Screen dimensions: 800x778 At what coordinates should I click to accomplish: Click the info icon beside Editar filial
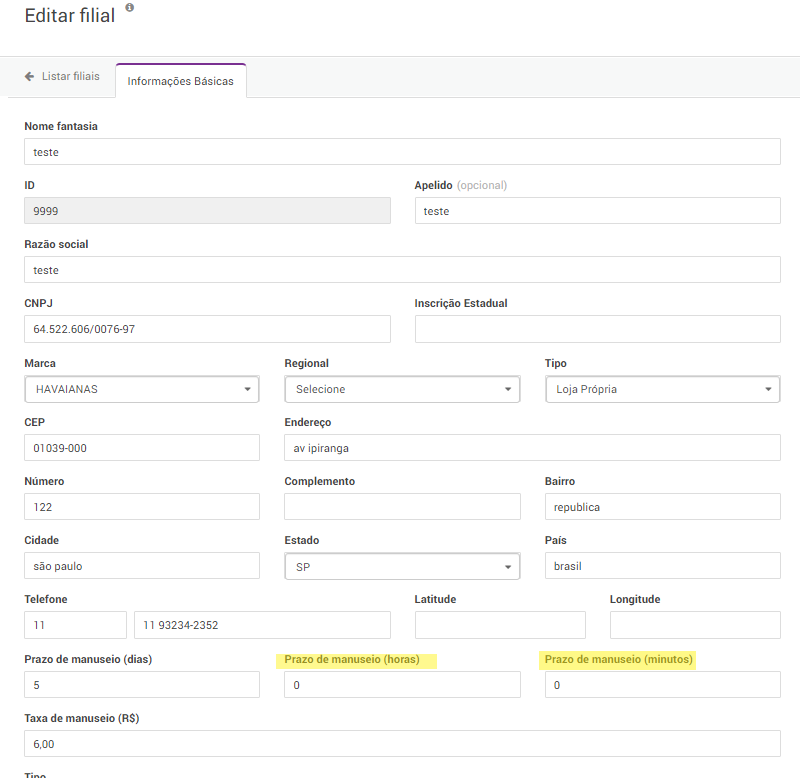(x=130, y=8)
